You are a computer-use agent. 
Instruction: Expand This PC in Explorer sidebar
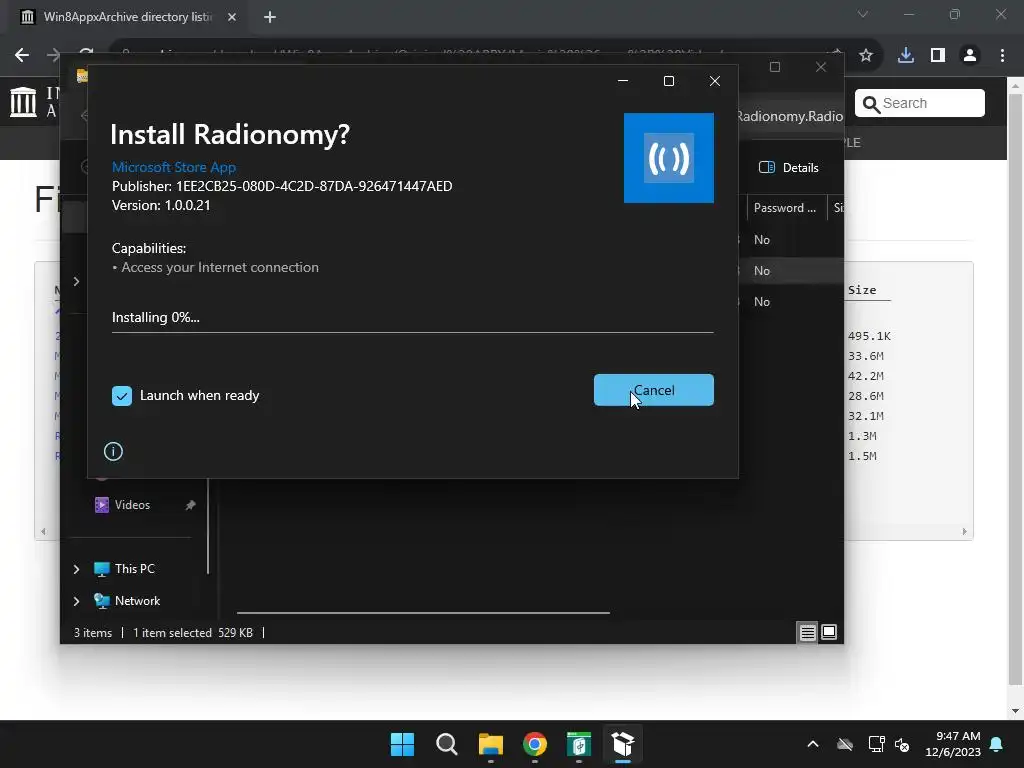pos(76,569)
